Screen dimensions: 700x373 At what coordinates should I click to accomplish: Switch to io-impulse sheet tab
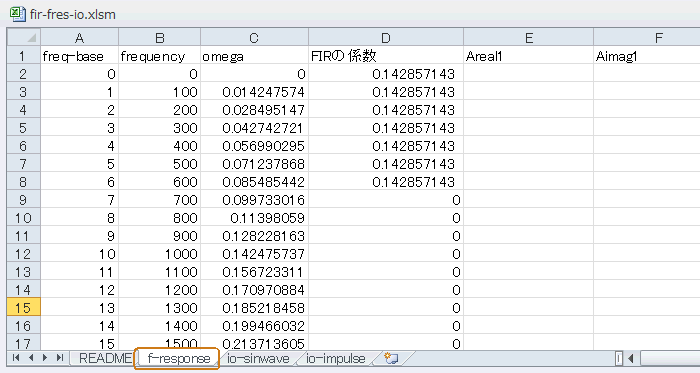(335, 358)
